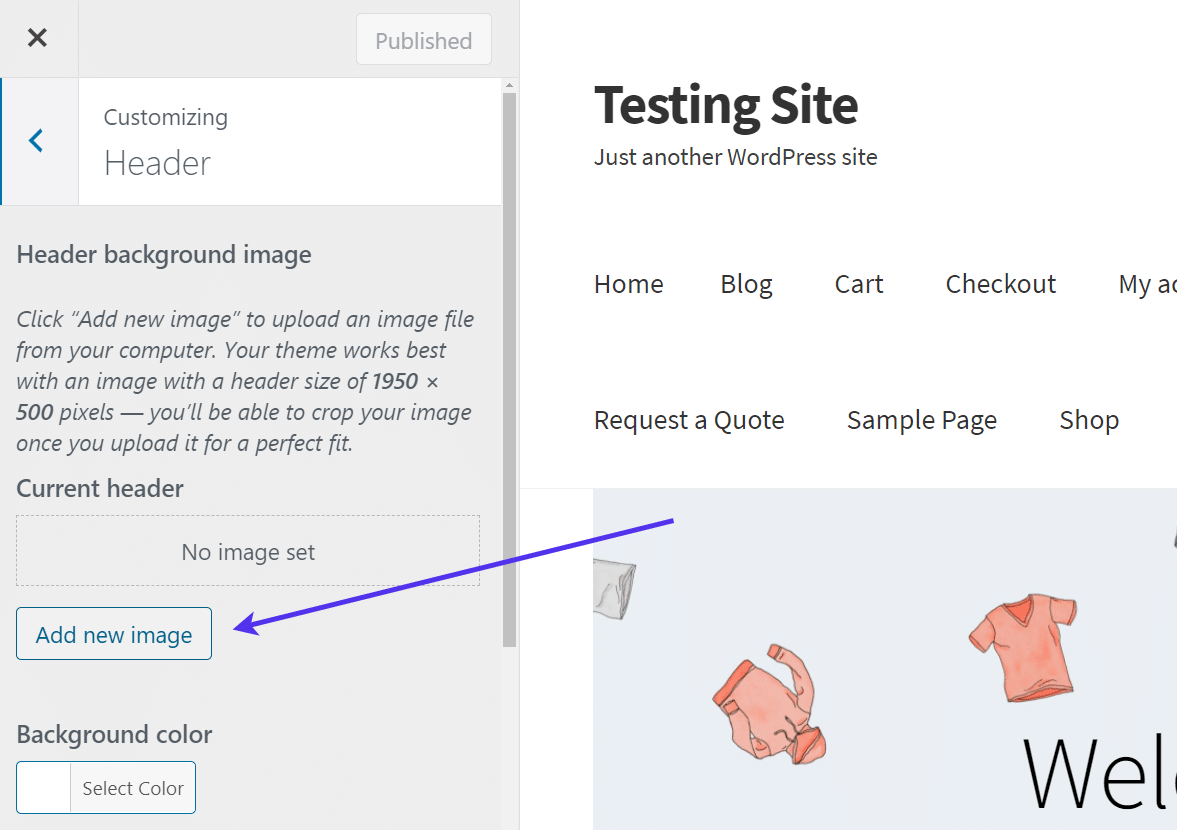The height and width of the screenshot is (830, 1177).
Task: Open the Blog menu link
Action: 745,284
